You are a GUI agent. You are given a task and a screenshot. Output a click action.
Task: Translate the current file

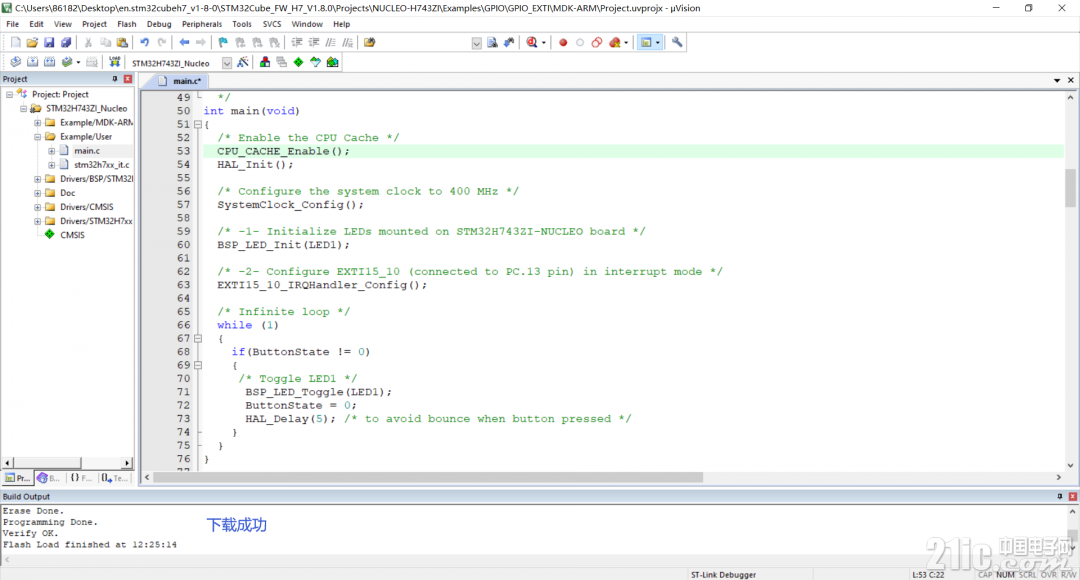[x=15, y=62]
